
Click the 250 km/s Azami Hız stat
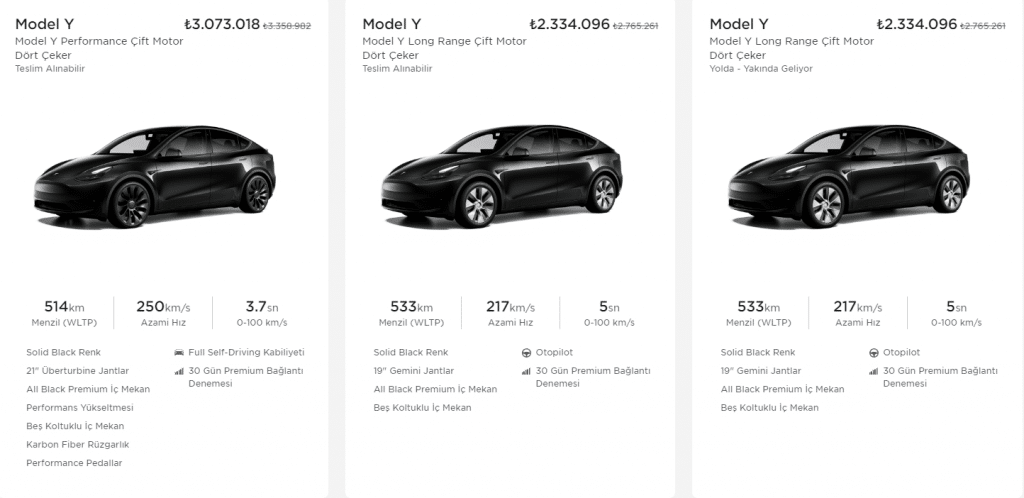pyautogui.click(x=163, y=313)
